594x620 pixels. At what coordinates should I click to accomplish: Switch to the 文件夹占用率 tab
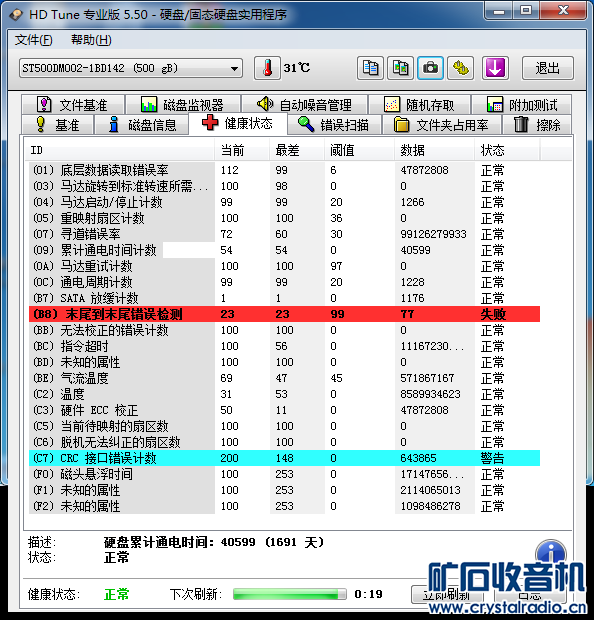point(442,125)
